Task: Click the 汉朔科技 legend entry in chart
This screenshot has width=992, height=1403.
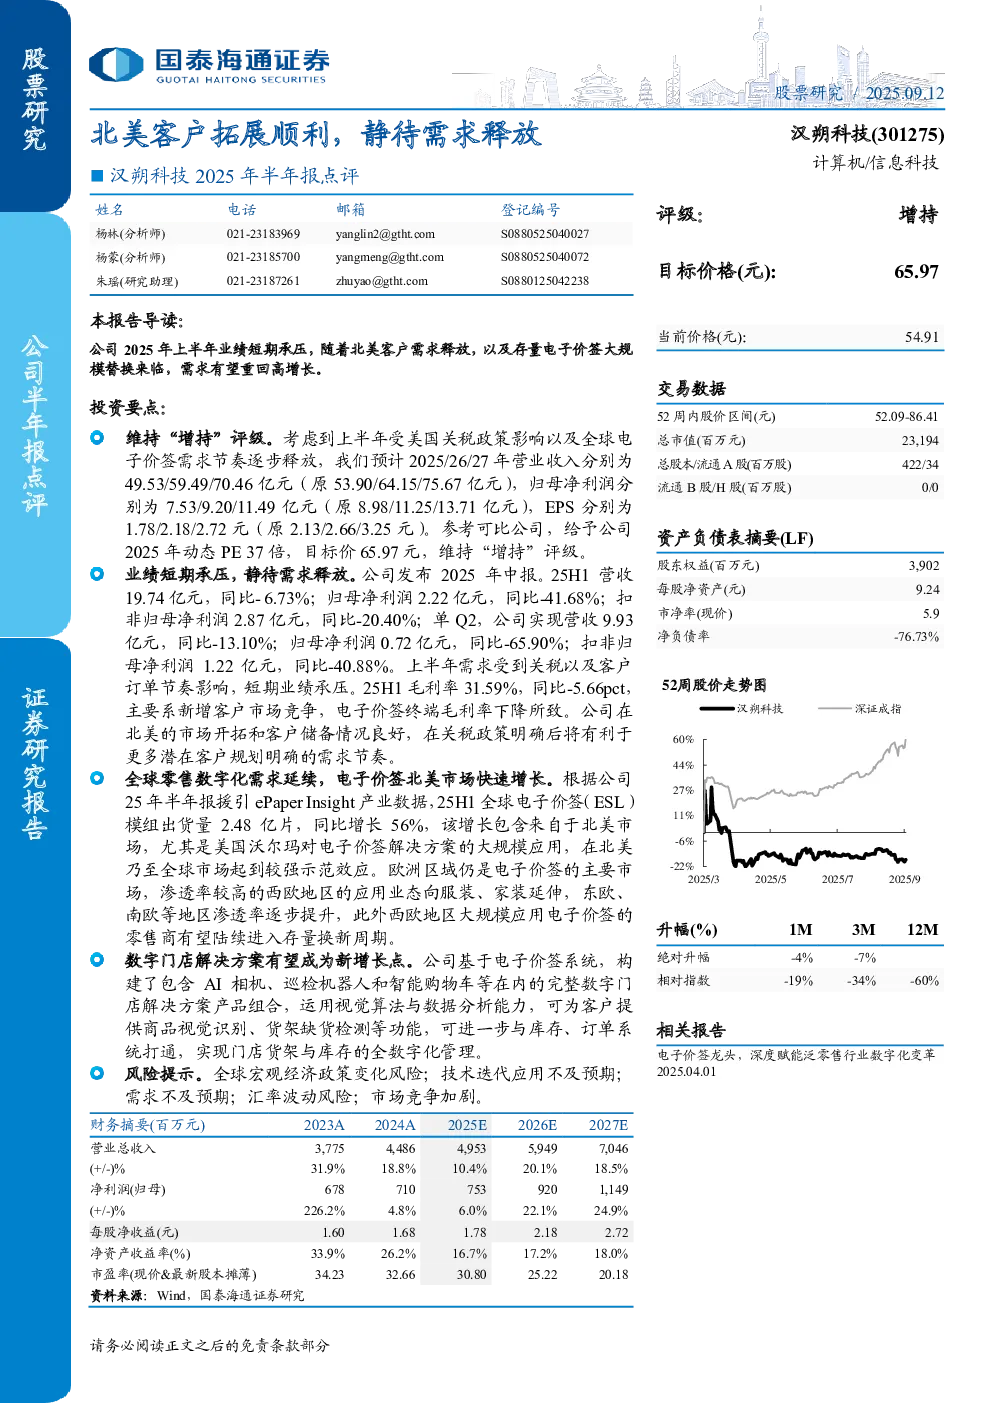Action: pyautogui.click(x=742, y=708)
